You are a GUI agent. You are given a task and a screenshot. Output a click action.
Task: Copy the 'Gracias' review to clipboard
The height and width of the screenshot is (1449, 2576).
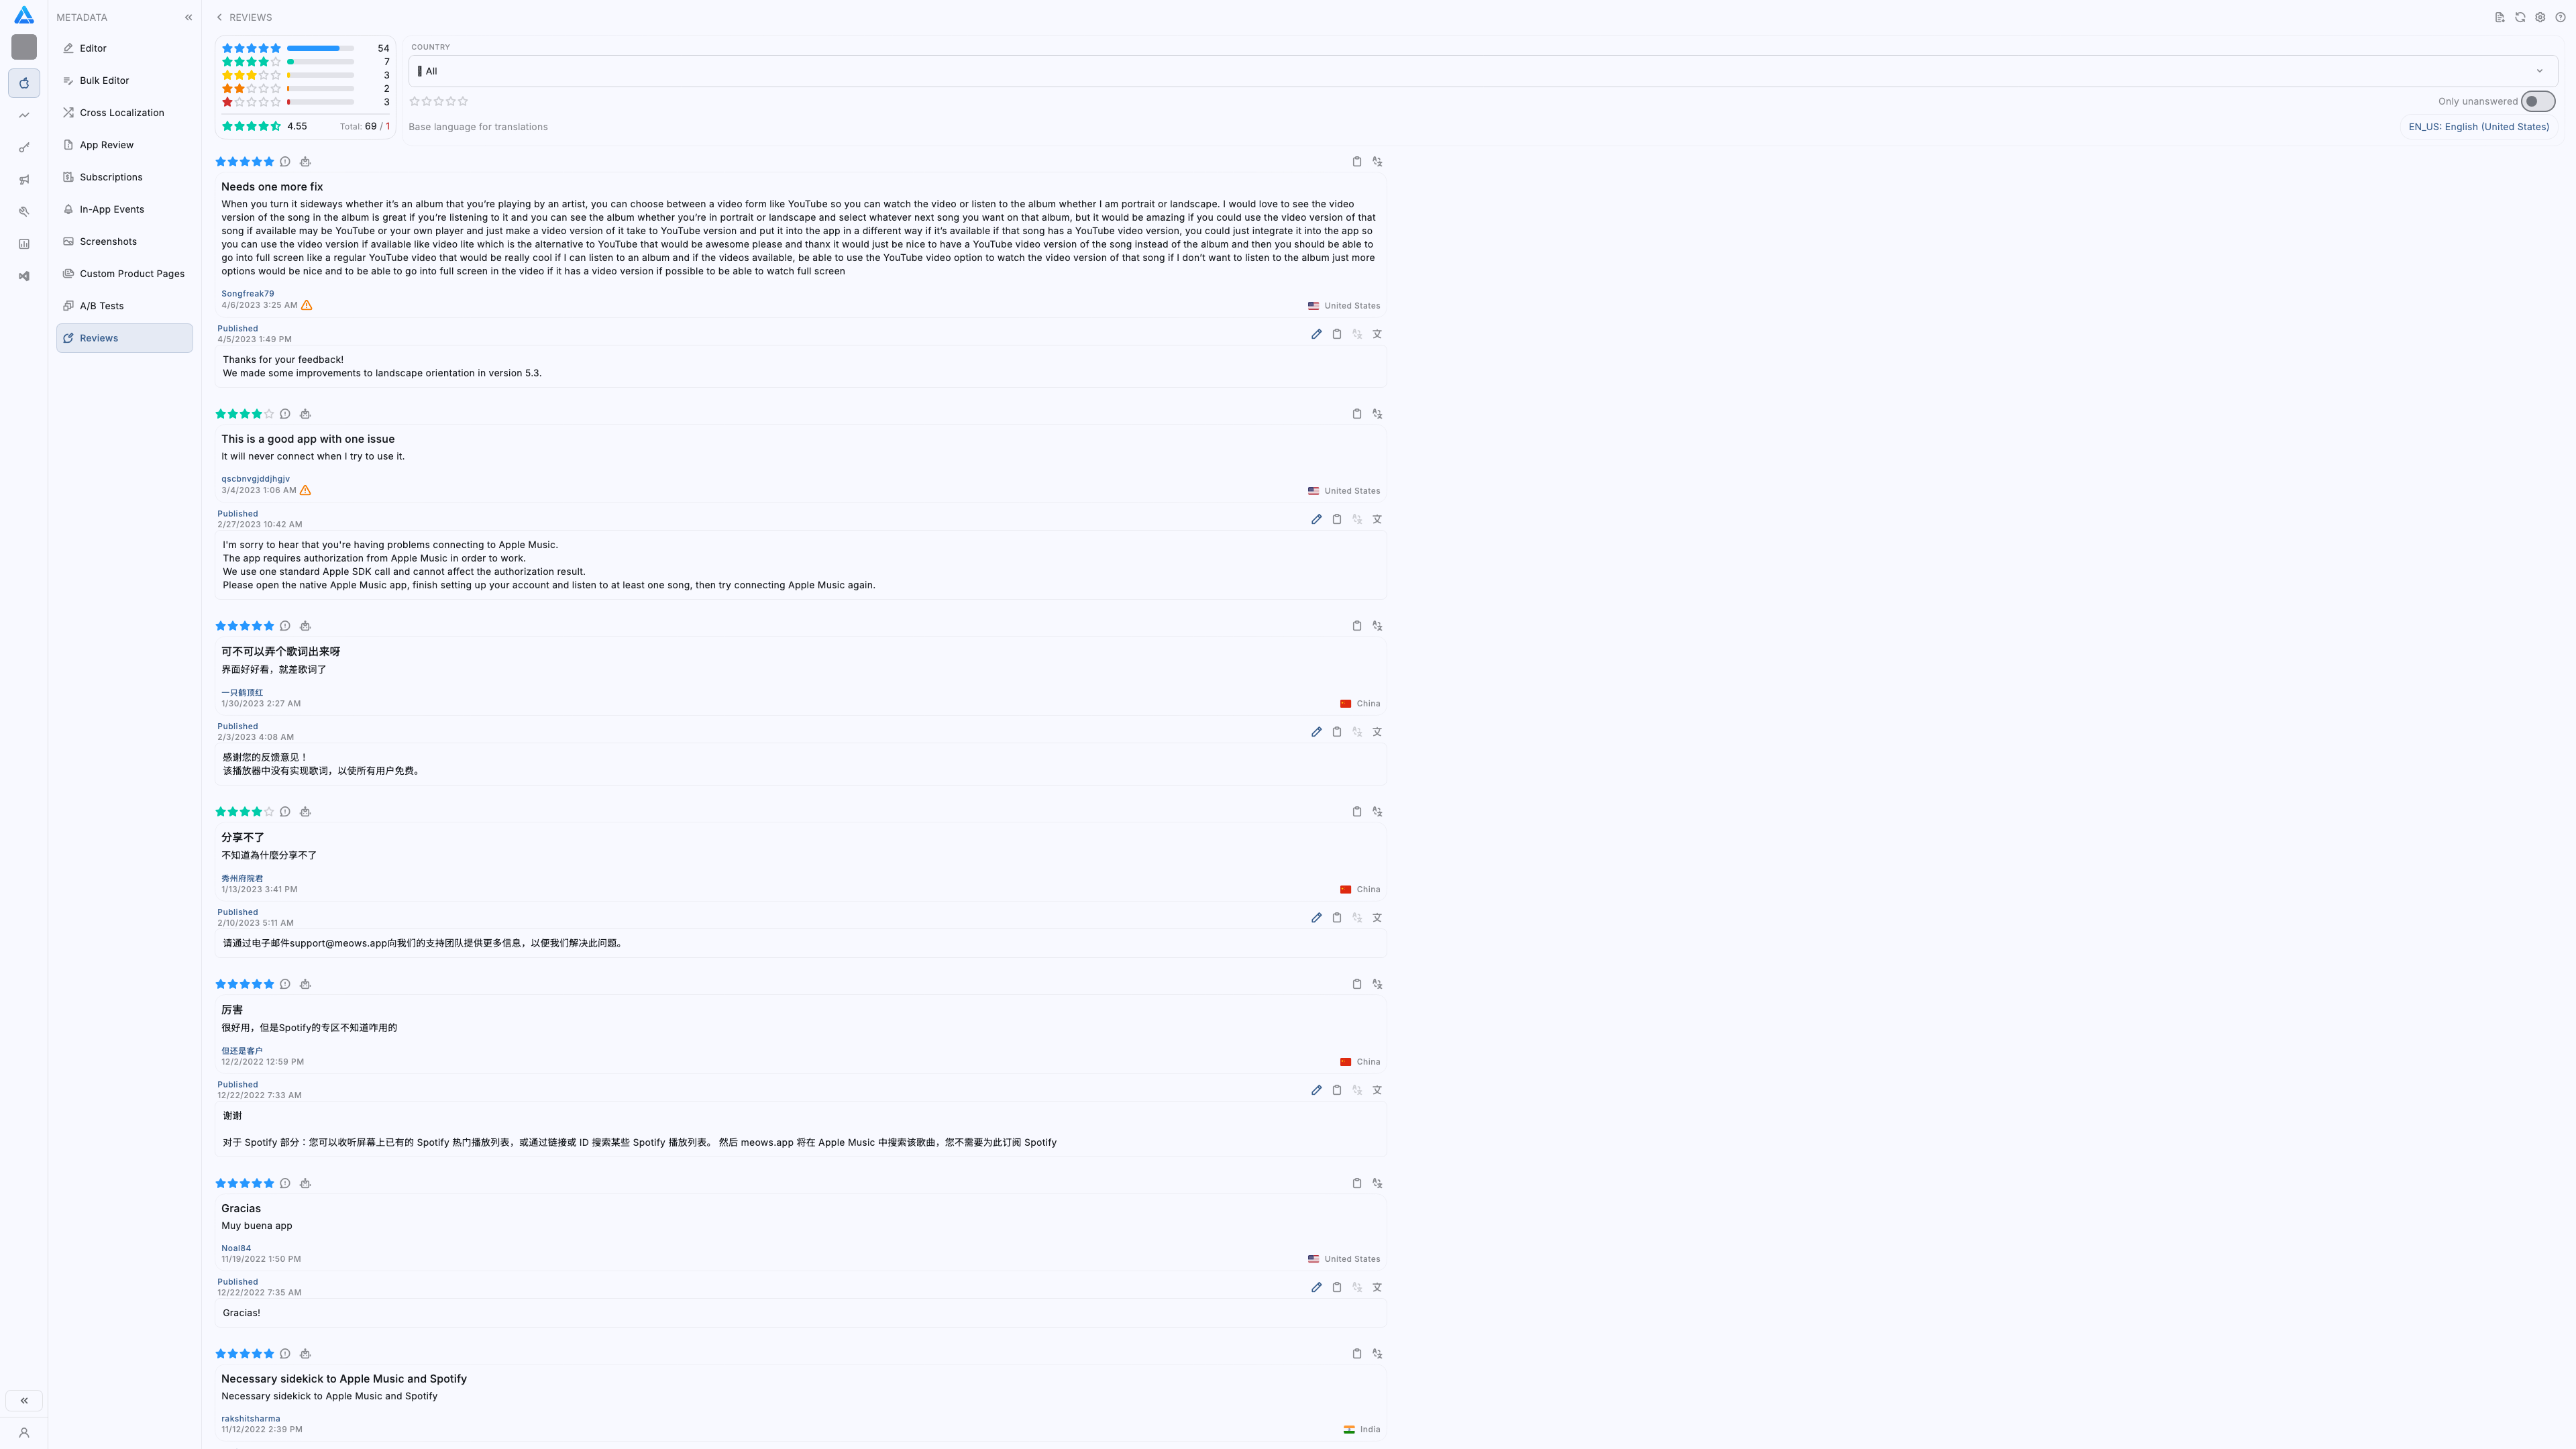pyautogui.click(x=1356, y=1183)
